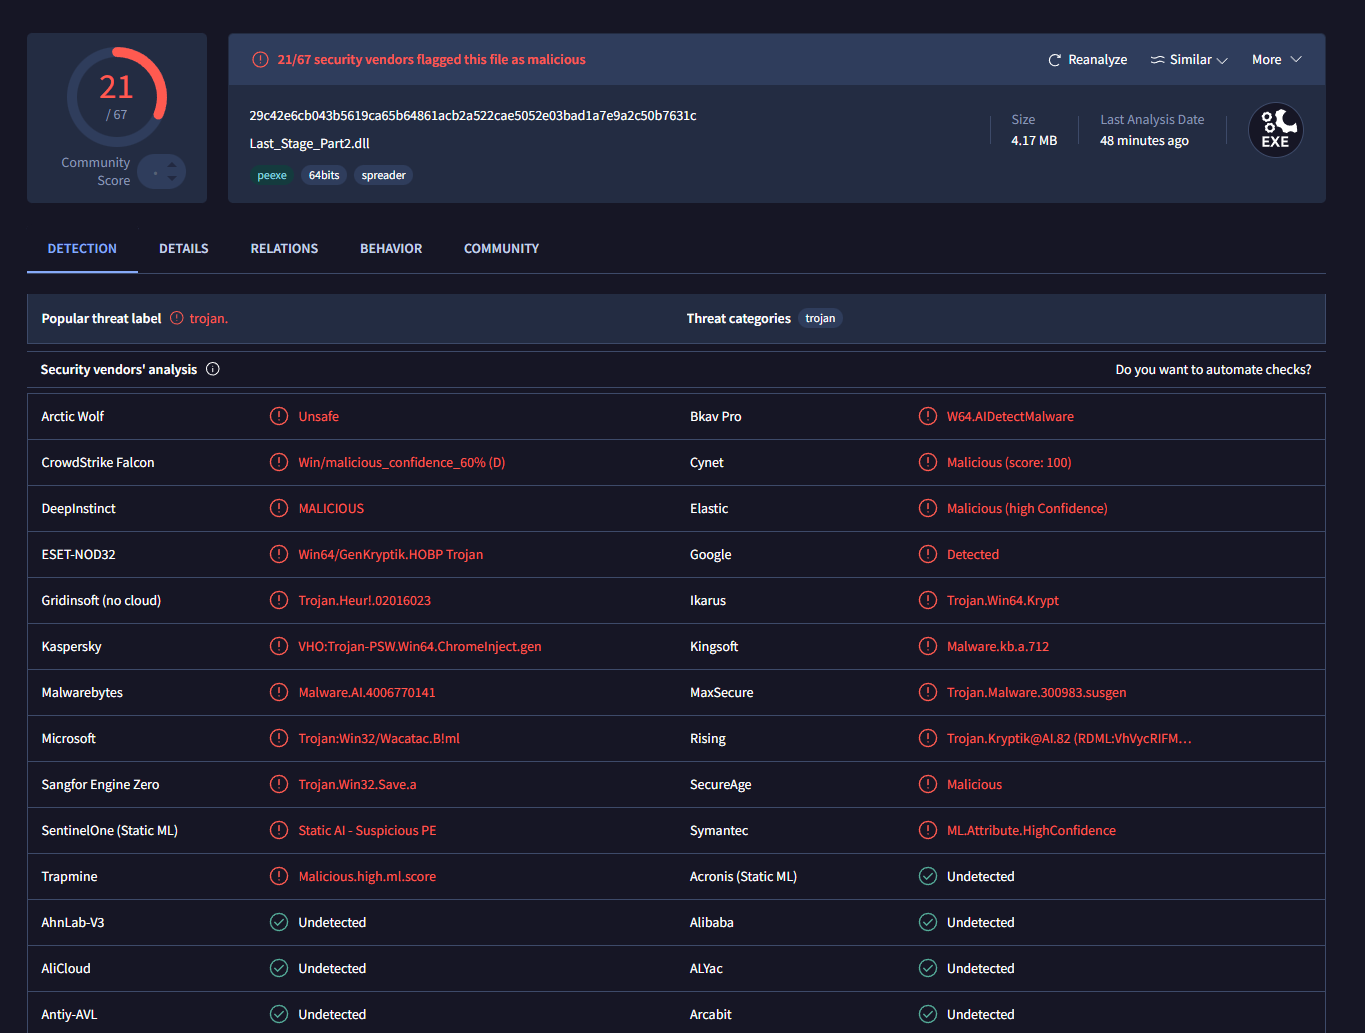The image size is (1365, 1033).
Task: Click the Malware.AI.4006770141 result
Action: tap(367, 692)
